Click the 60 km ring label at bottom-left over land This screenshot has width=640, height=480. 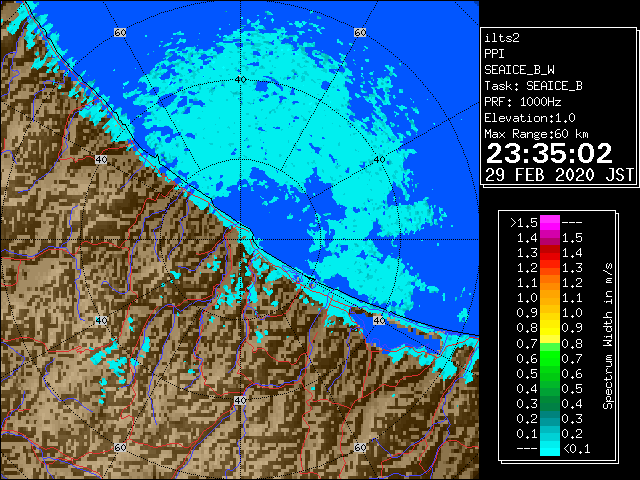[x=120, y=447]
